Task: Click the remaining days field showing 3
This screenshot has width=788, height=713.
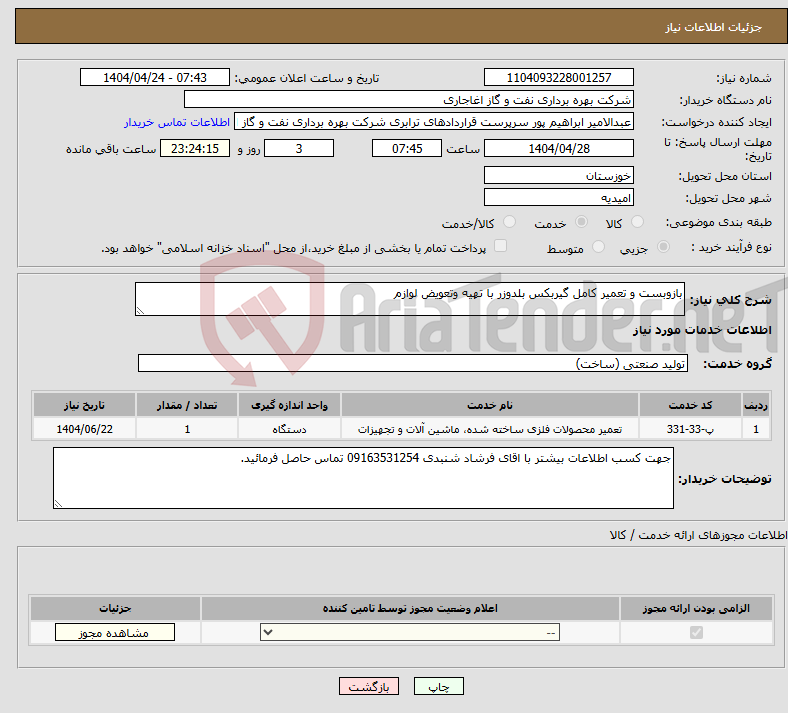Action: point(299,149)
